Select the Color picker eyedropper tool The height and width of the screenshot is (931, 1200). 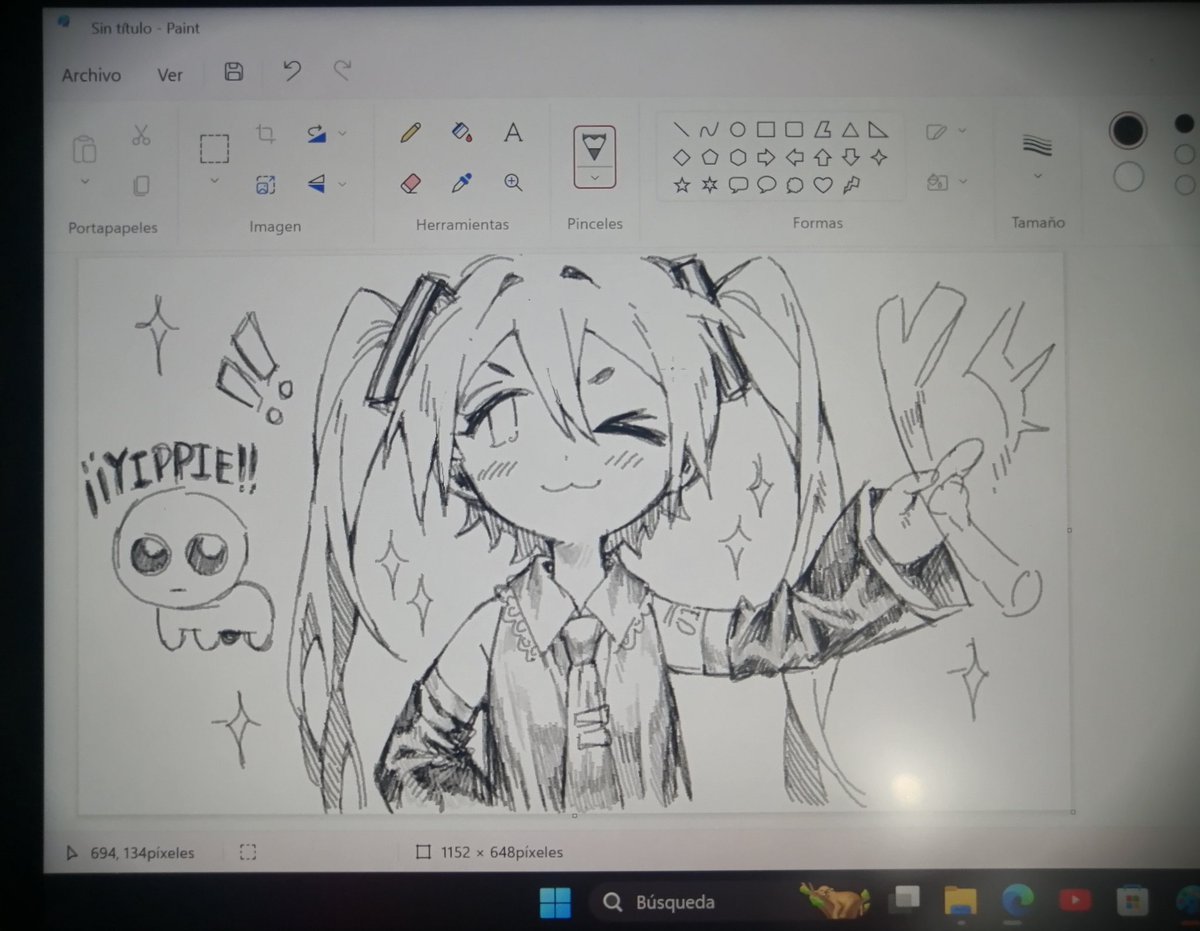click(x=462, y=182)
